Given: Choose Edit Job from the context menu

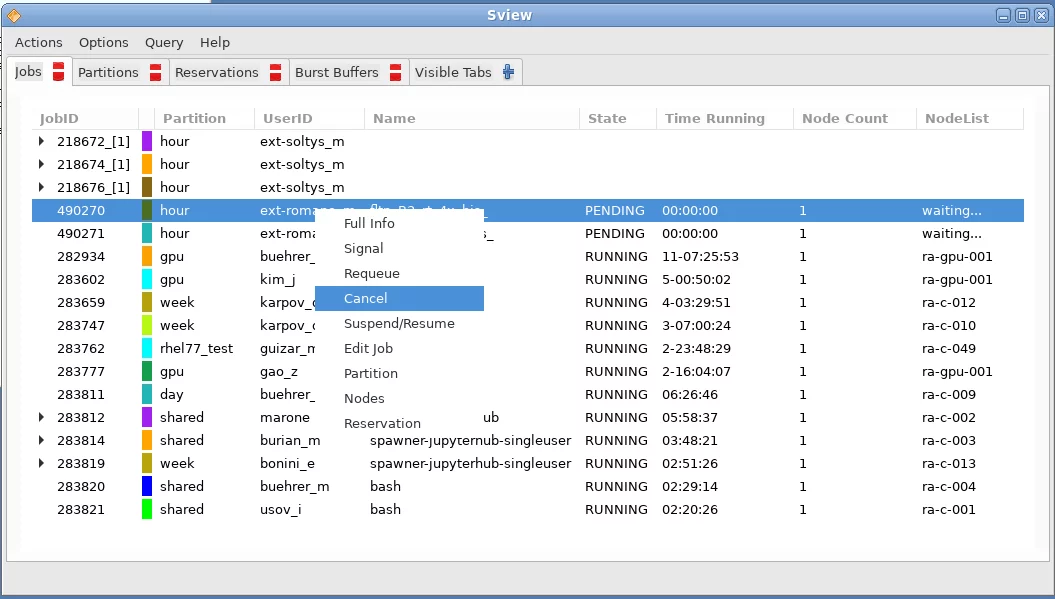Looking at the screenshot, I should click(x=368, y=348).
